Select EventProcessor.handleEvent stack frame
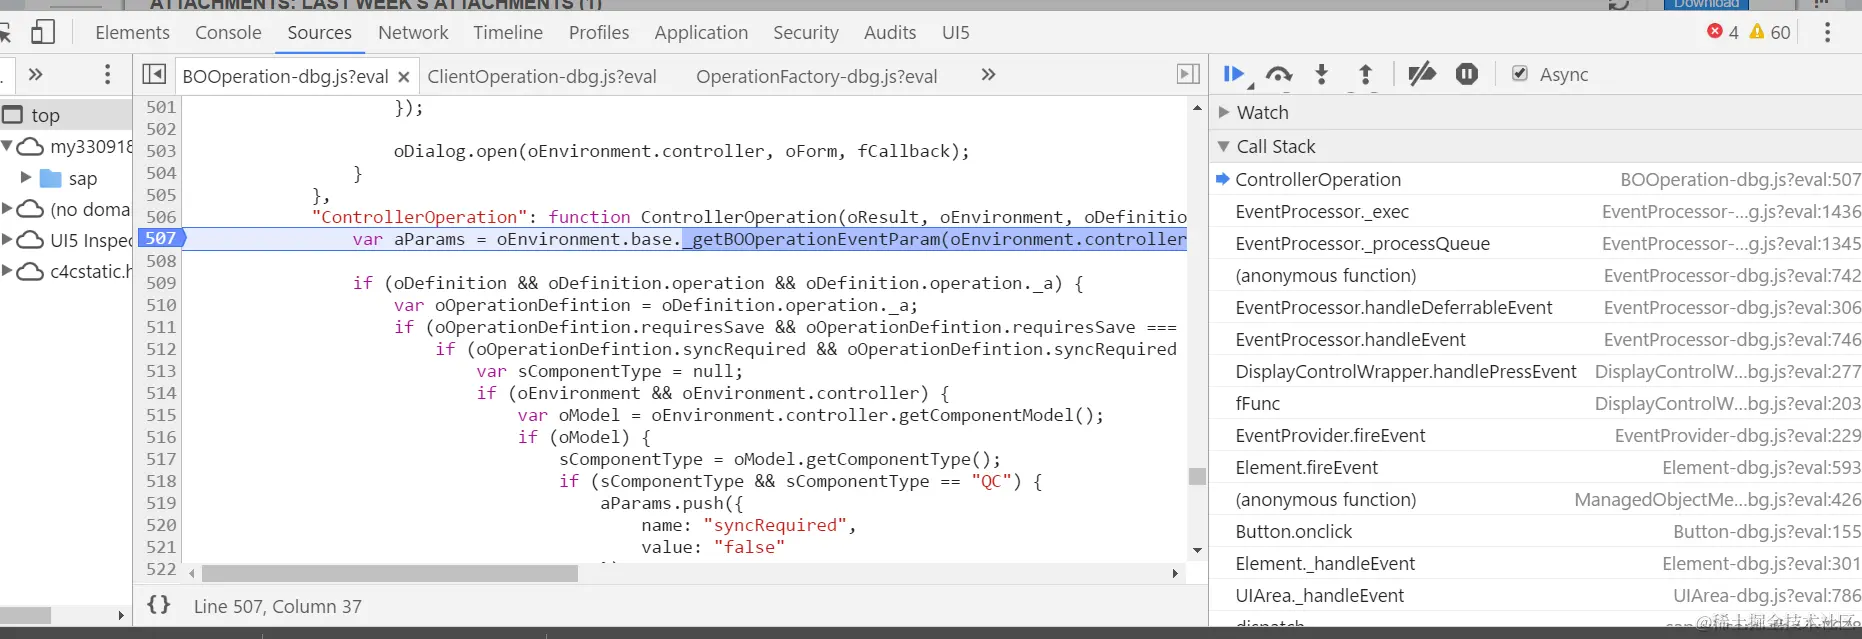 pyautogui.click(x=1536, y=340)
